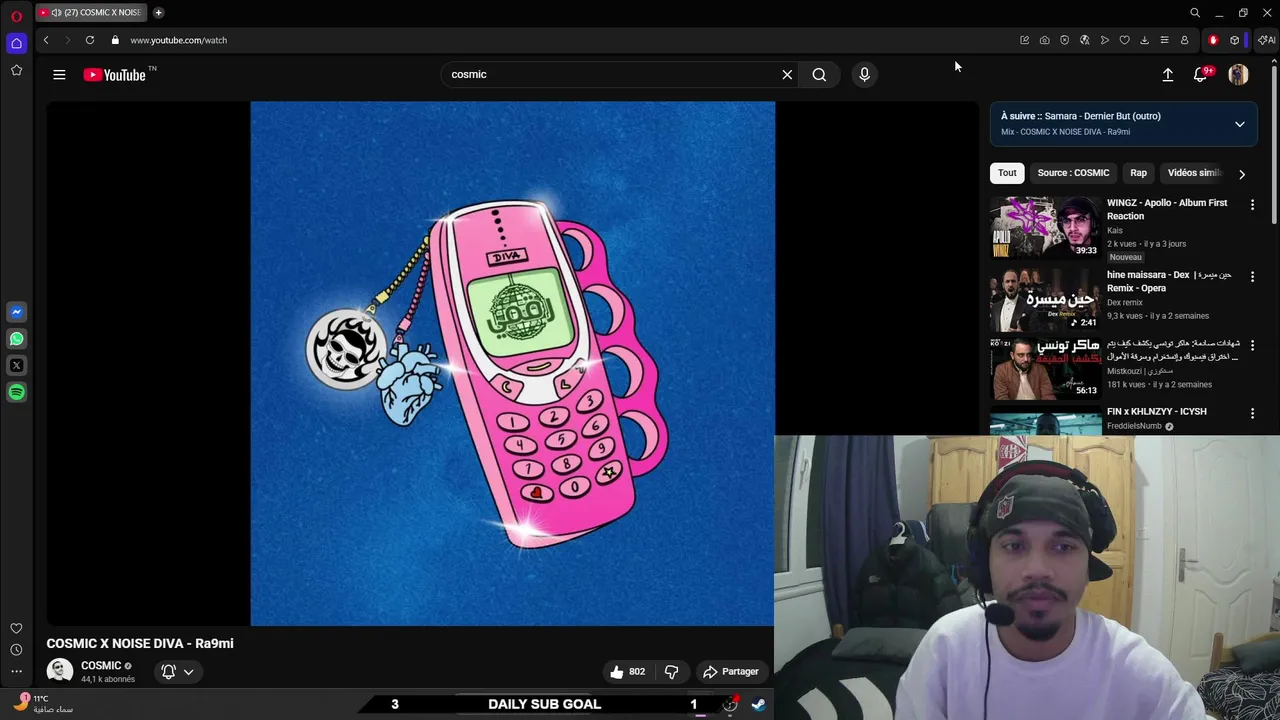Open the page translate icon
The image size is (1280, 720).
click(x=1084, y=40)
